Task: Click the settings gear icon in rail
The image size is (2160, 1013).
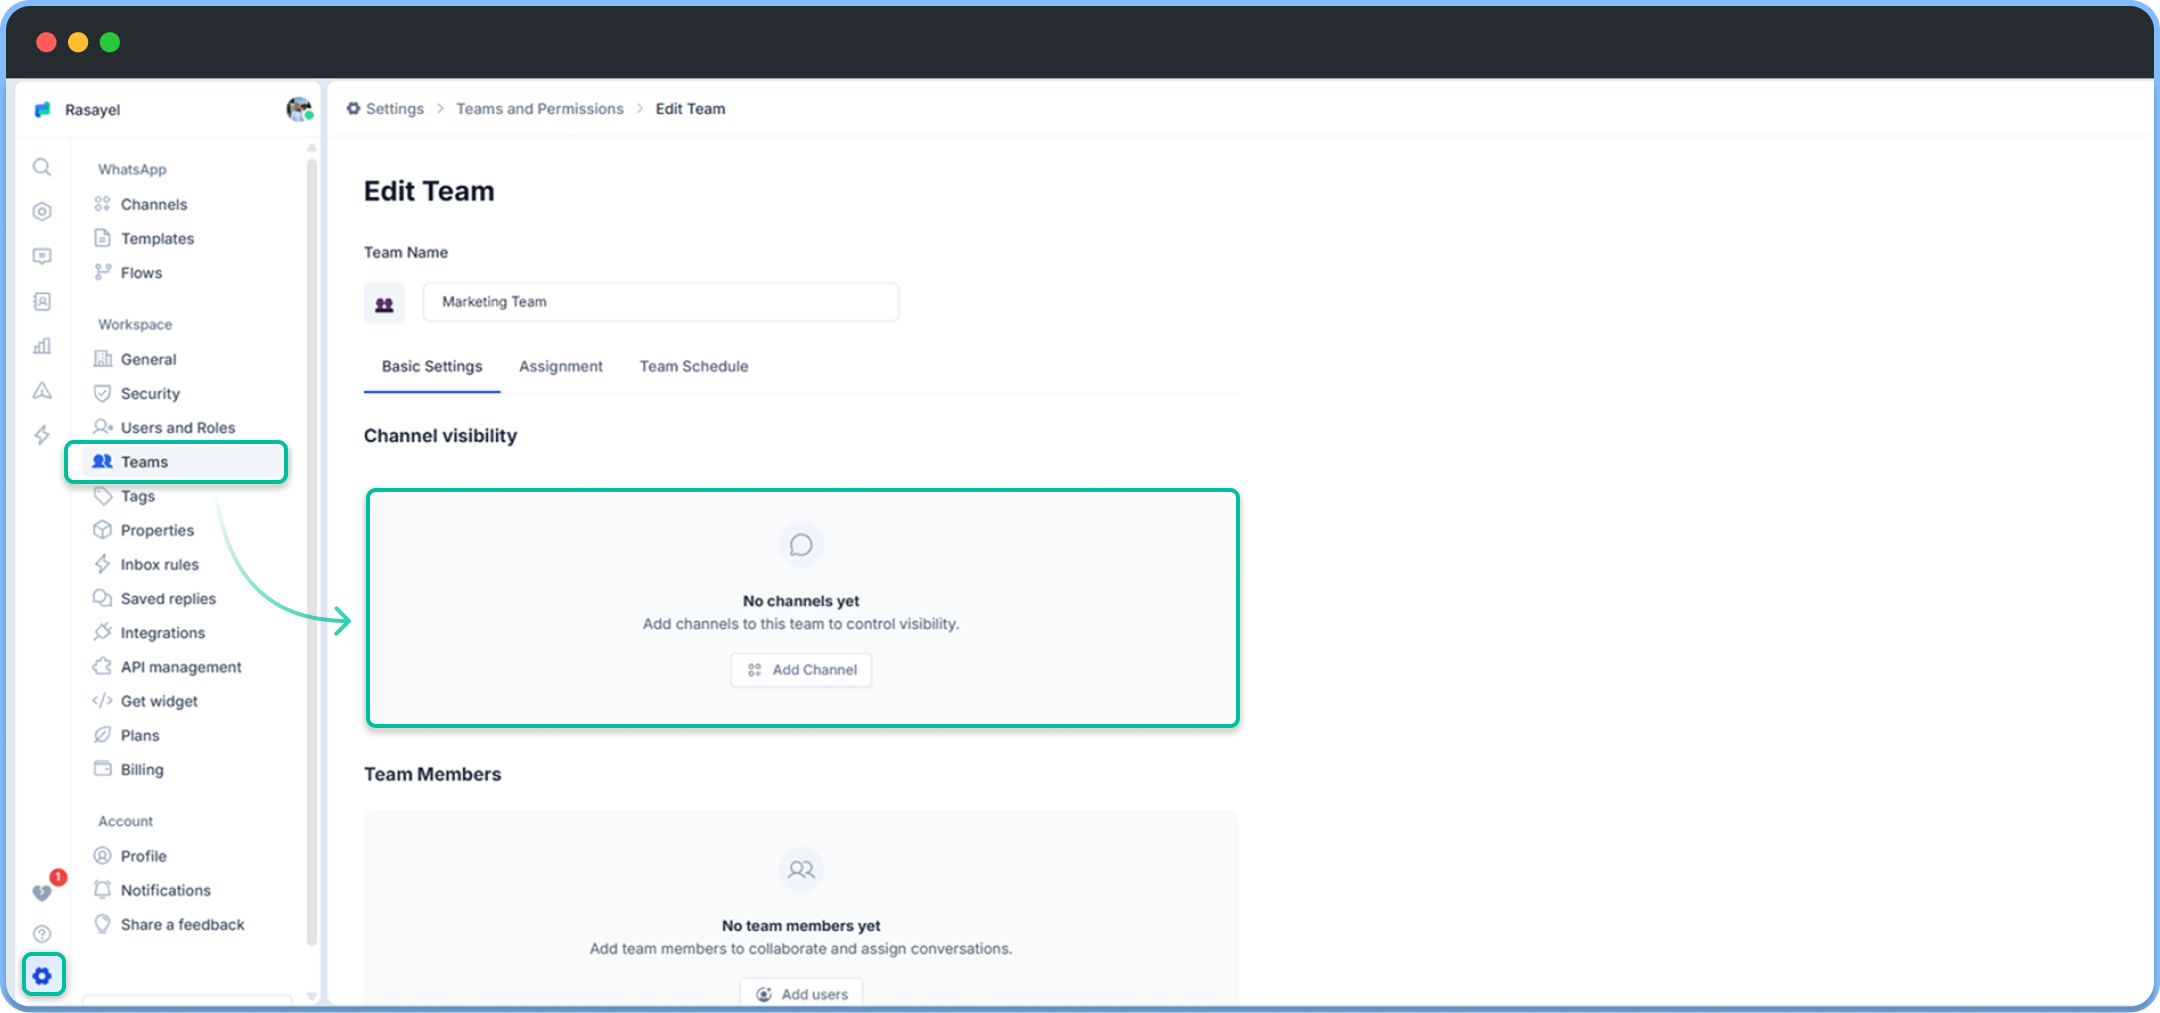Action: (43, 975)
